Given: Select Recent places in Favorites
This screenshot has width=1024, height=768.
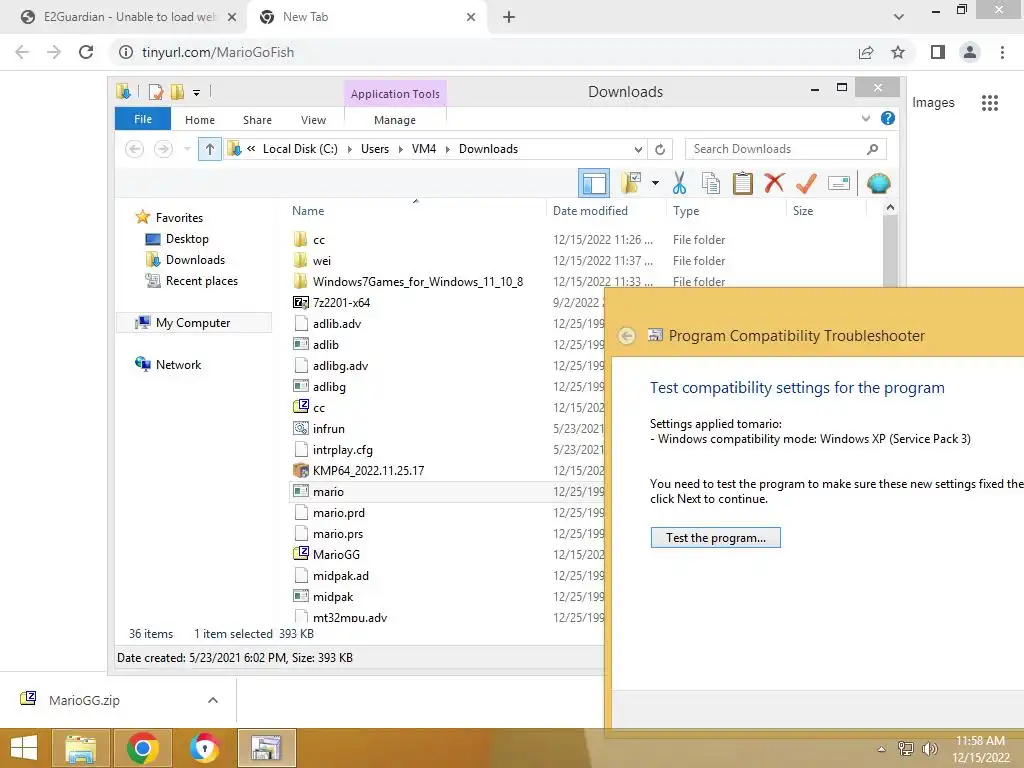Looking at the screenshot, I should coord(201,281).
